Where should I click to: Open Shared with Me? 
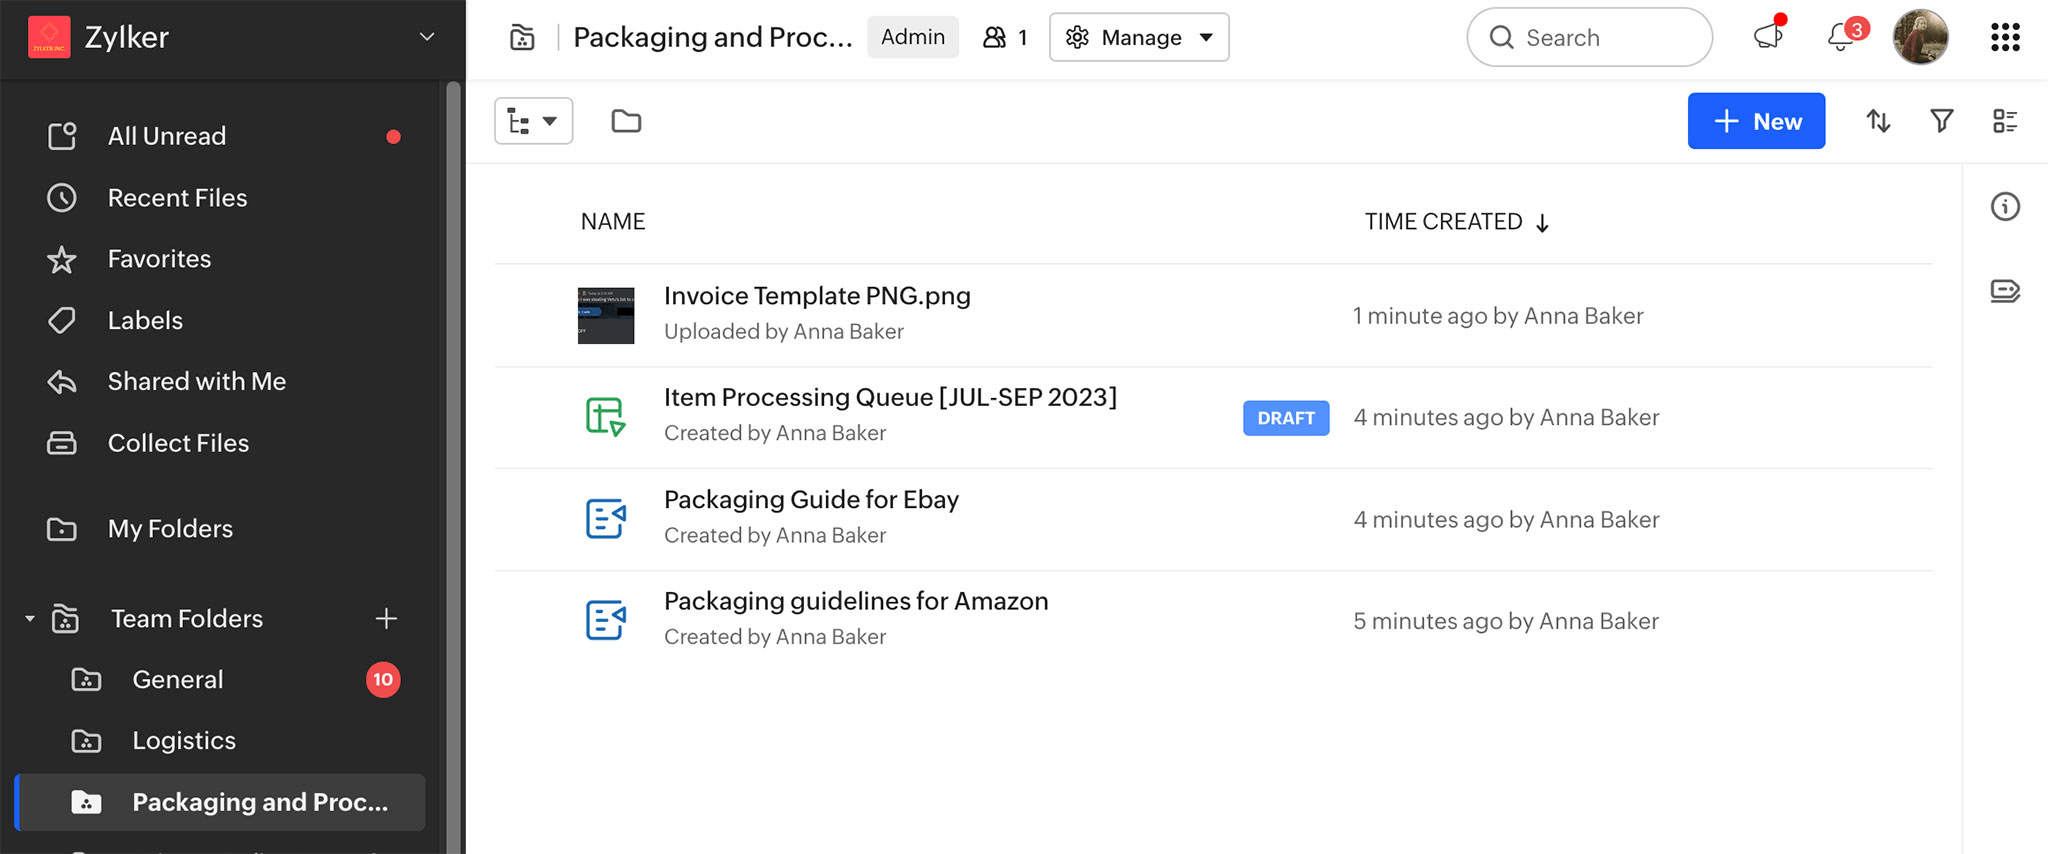click(196, 382)
